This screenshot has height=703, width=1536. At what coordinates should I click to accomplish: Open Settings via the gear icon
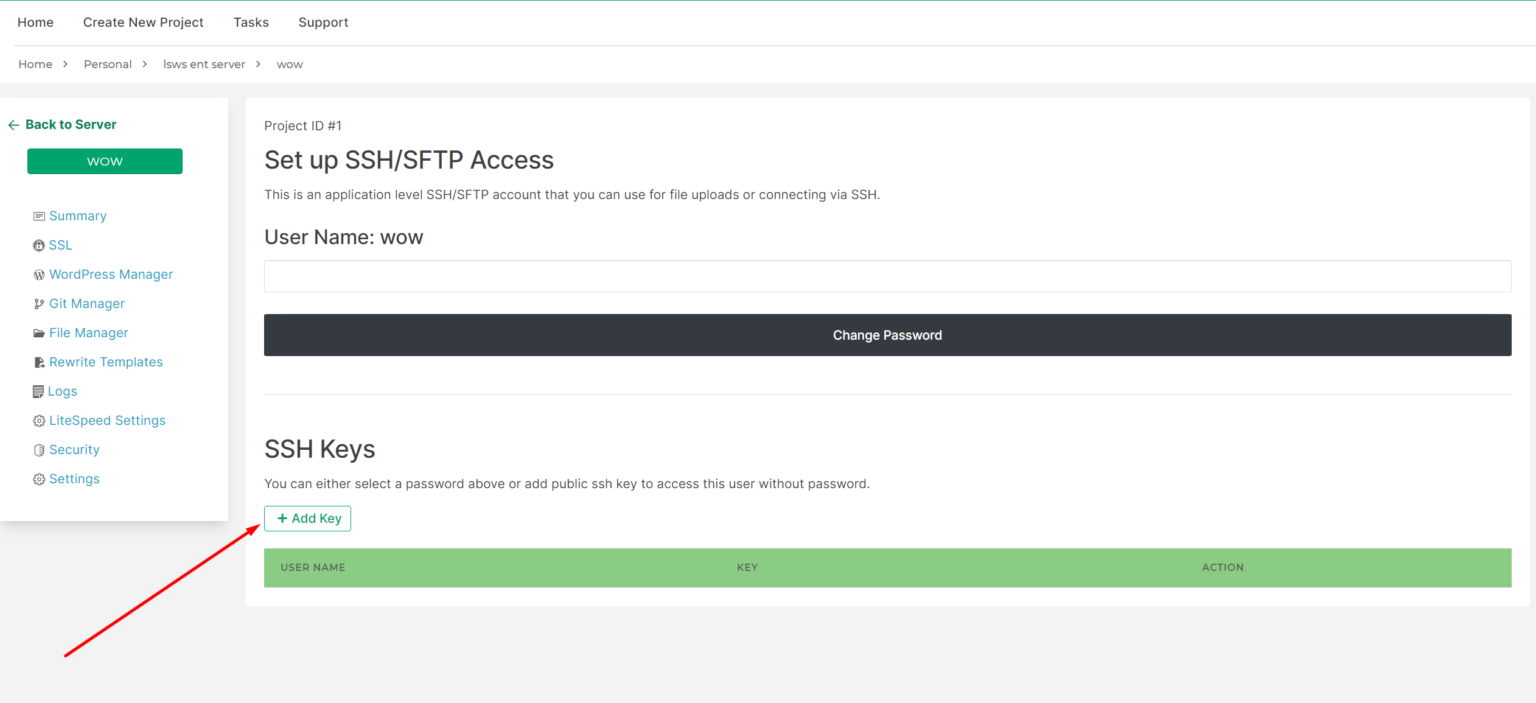click(39, 478)
